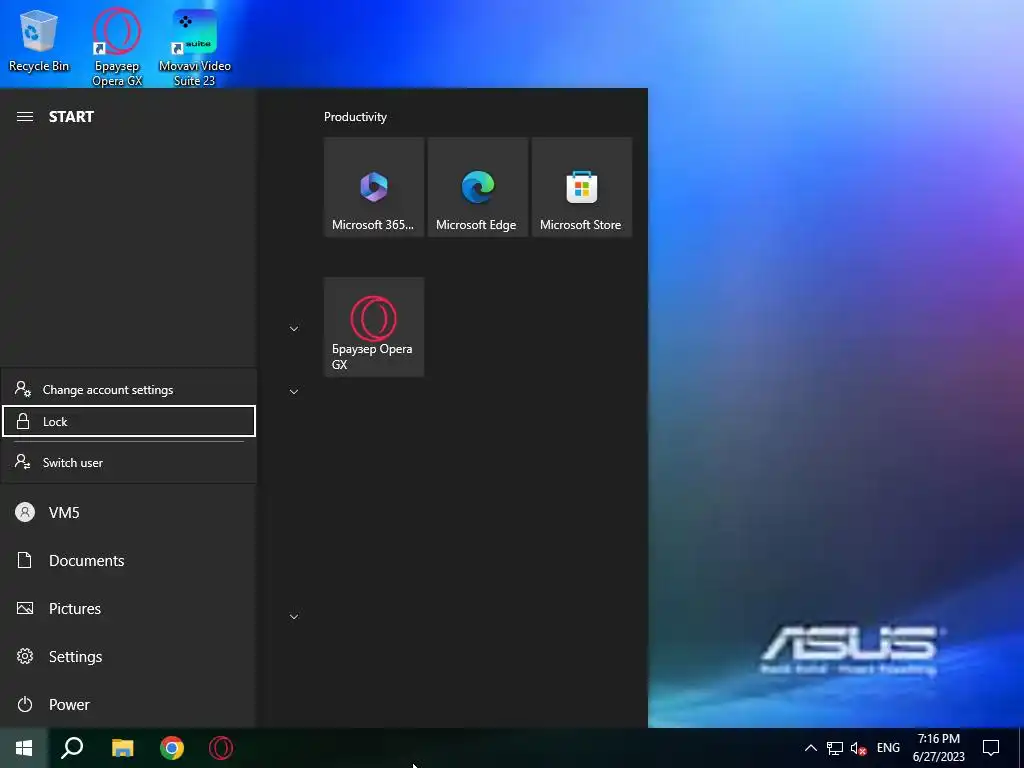1024x768 pixels.
Task: Select Movavi Video Suite 23 desktop shortcut
Action: coord(195,47)
